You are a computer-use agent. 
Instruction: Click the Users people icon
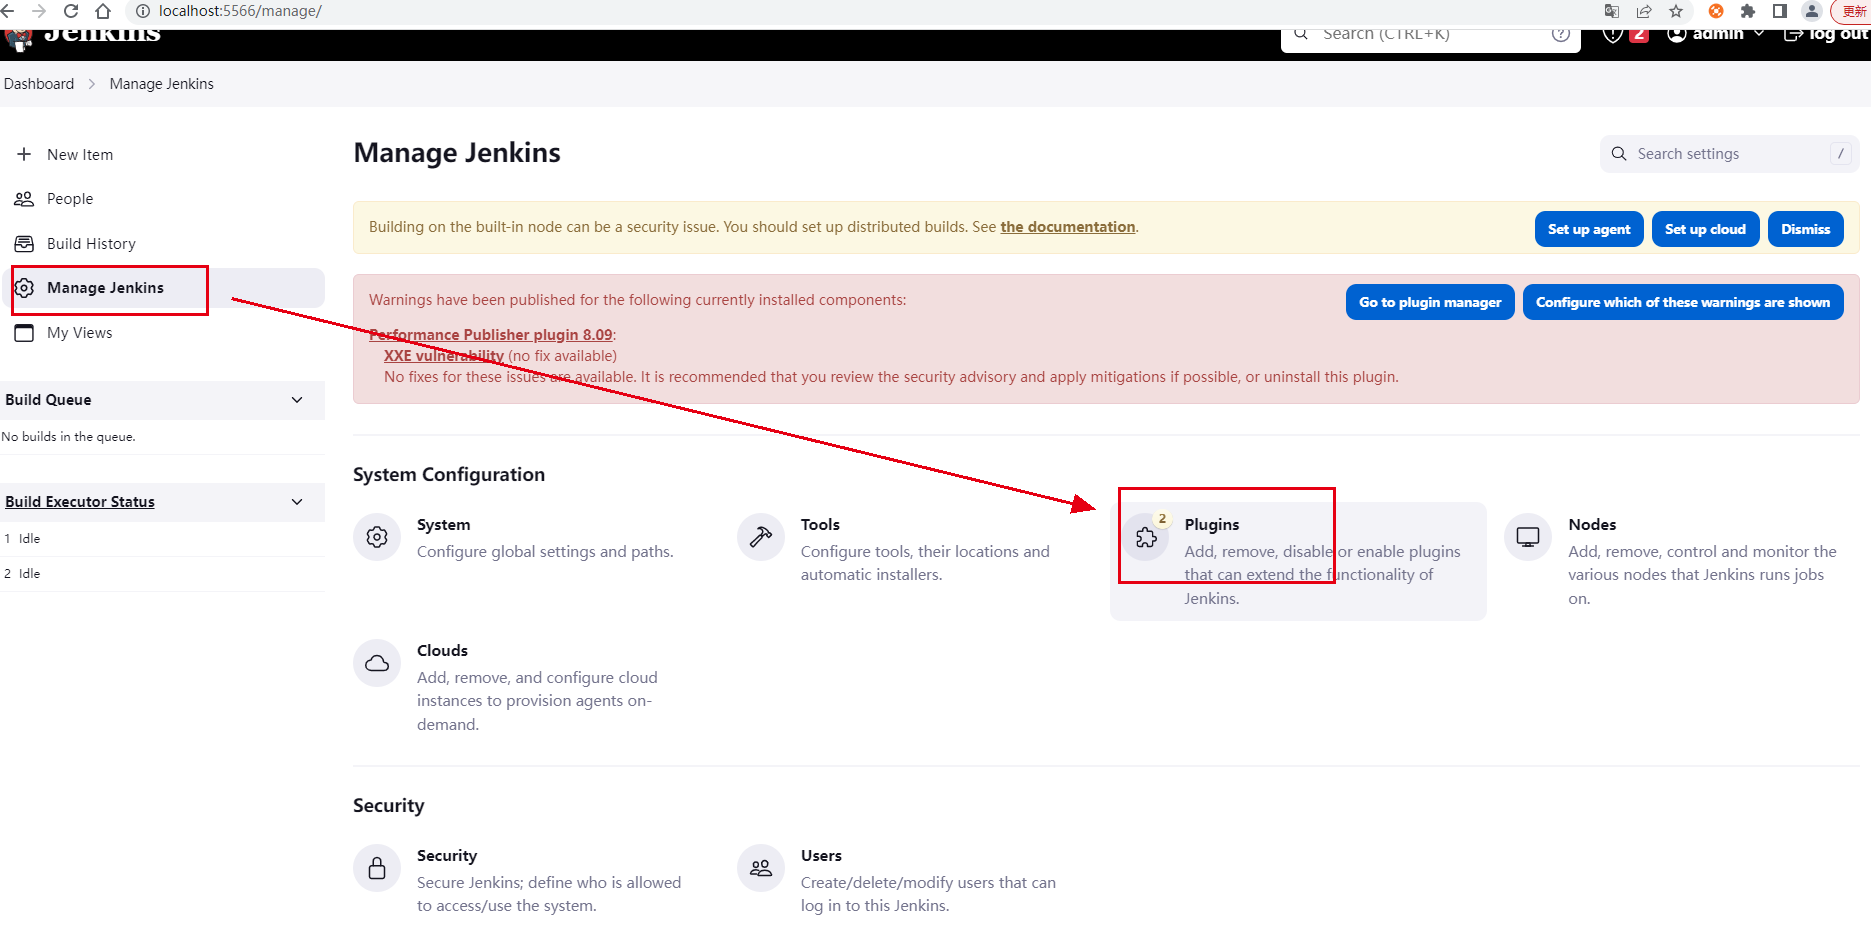pos(761,868)
